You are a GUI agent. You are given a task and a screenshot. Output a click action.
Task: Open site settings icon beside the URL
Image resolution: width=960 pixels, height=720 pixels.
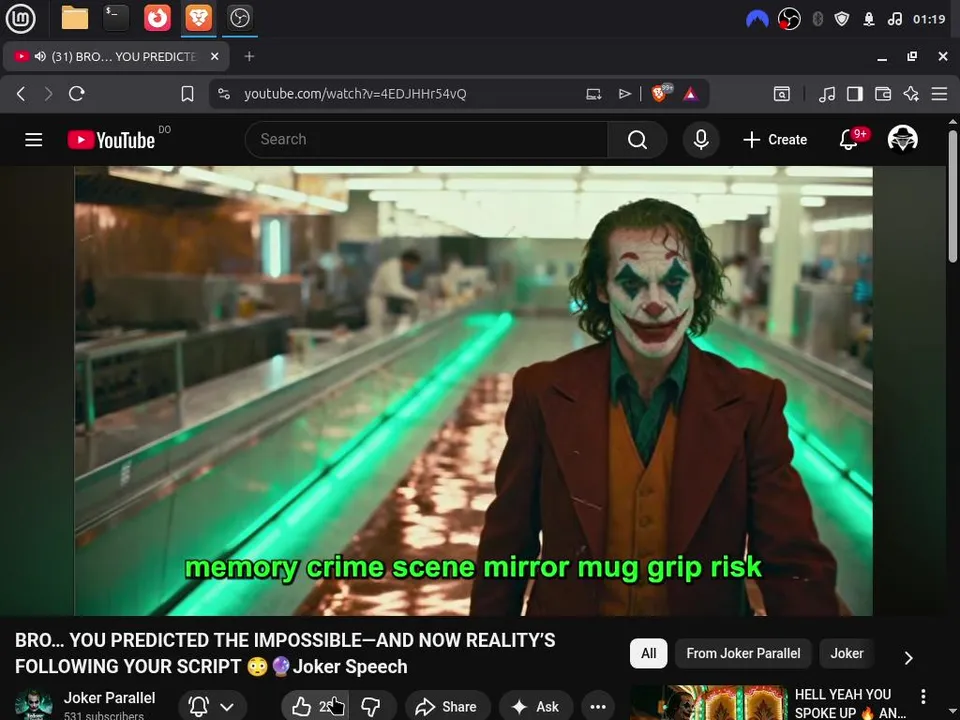click(x=224, y=94)
